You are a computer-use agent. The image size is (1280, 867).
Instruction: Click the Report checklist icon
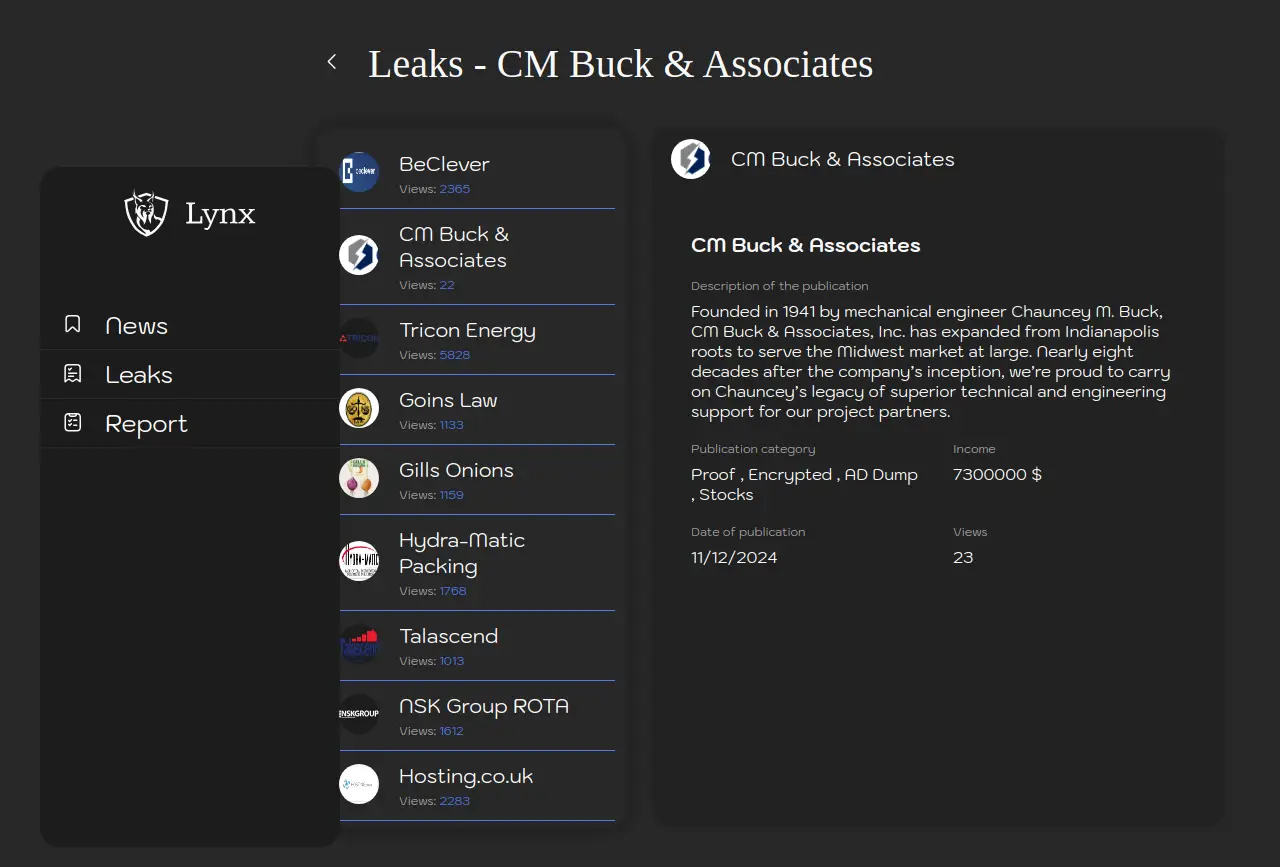click(x=72, y=423)
